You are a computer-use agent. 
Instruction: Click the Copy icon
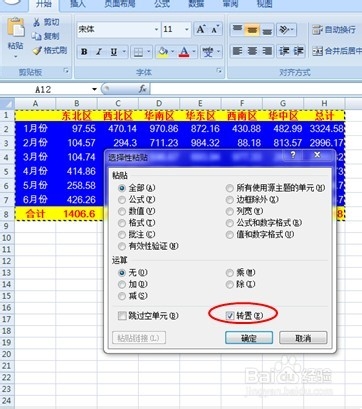point(36,36)
